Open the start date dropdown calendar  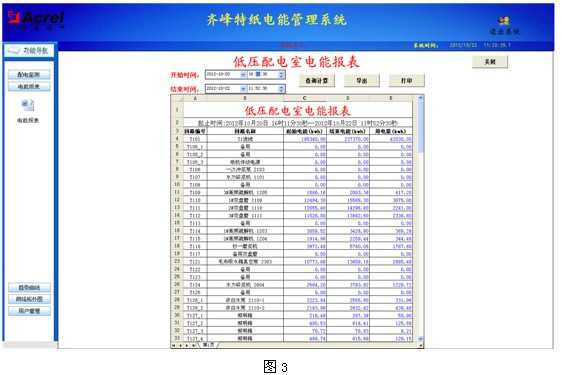tap(243, 75)
